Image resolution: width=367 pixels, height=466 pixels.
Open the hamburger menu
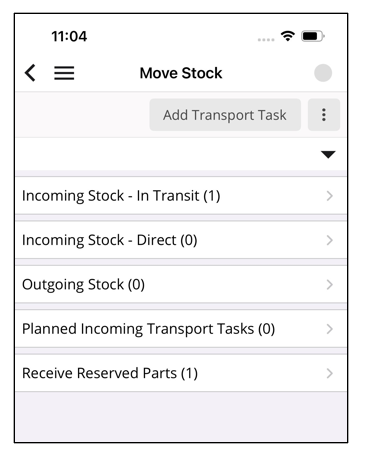(64, 73)
